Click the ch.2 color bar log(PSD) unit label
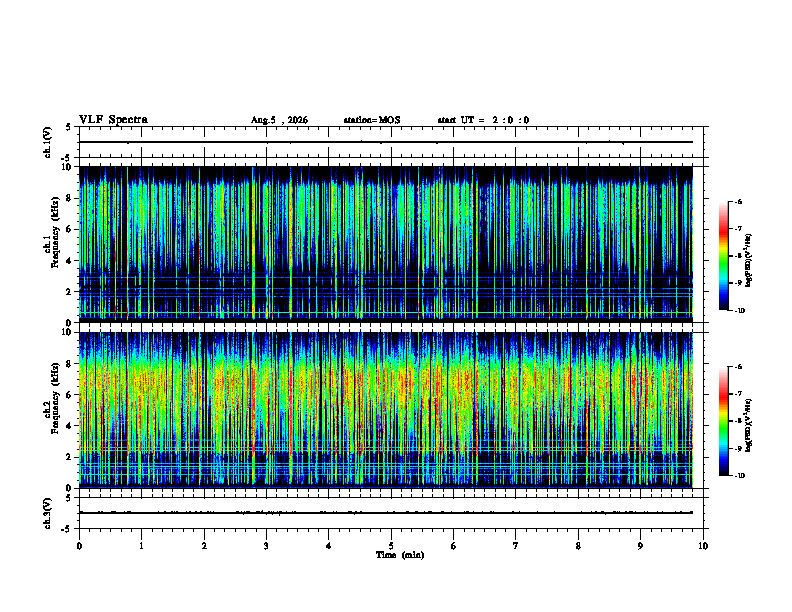792x612 pixels. (x=749, y=425)
